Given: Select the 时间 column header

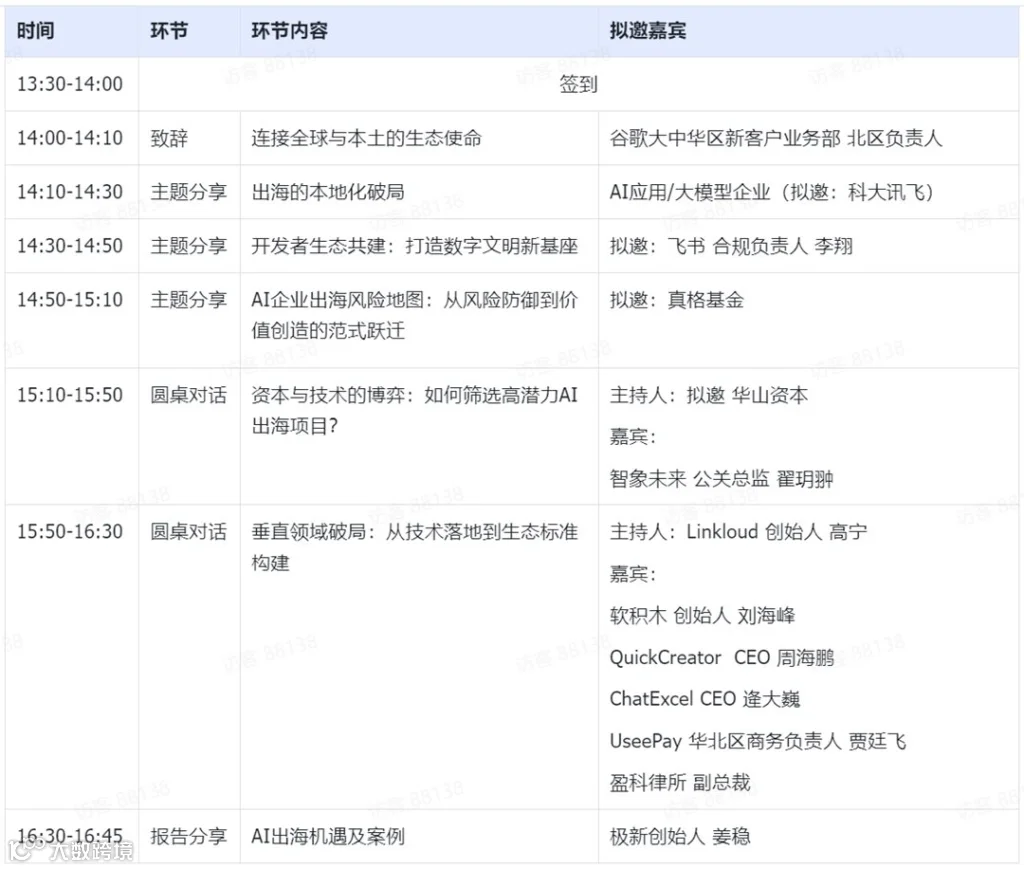Looking at the screenshot, I should tap(36, 30).
